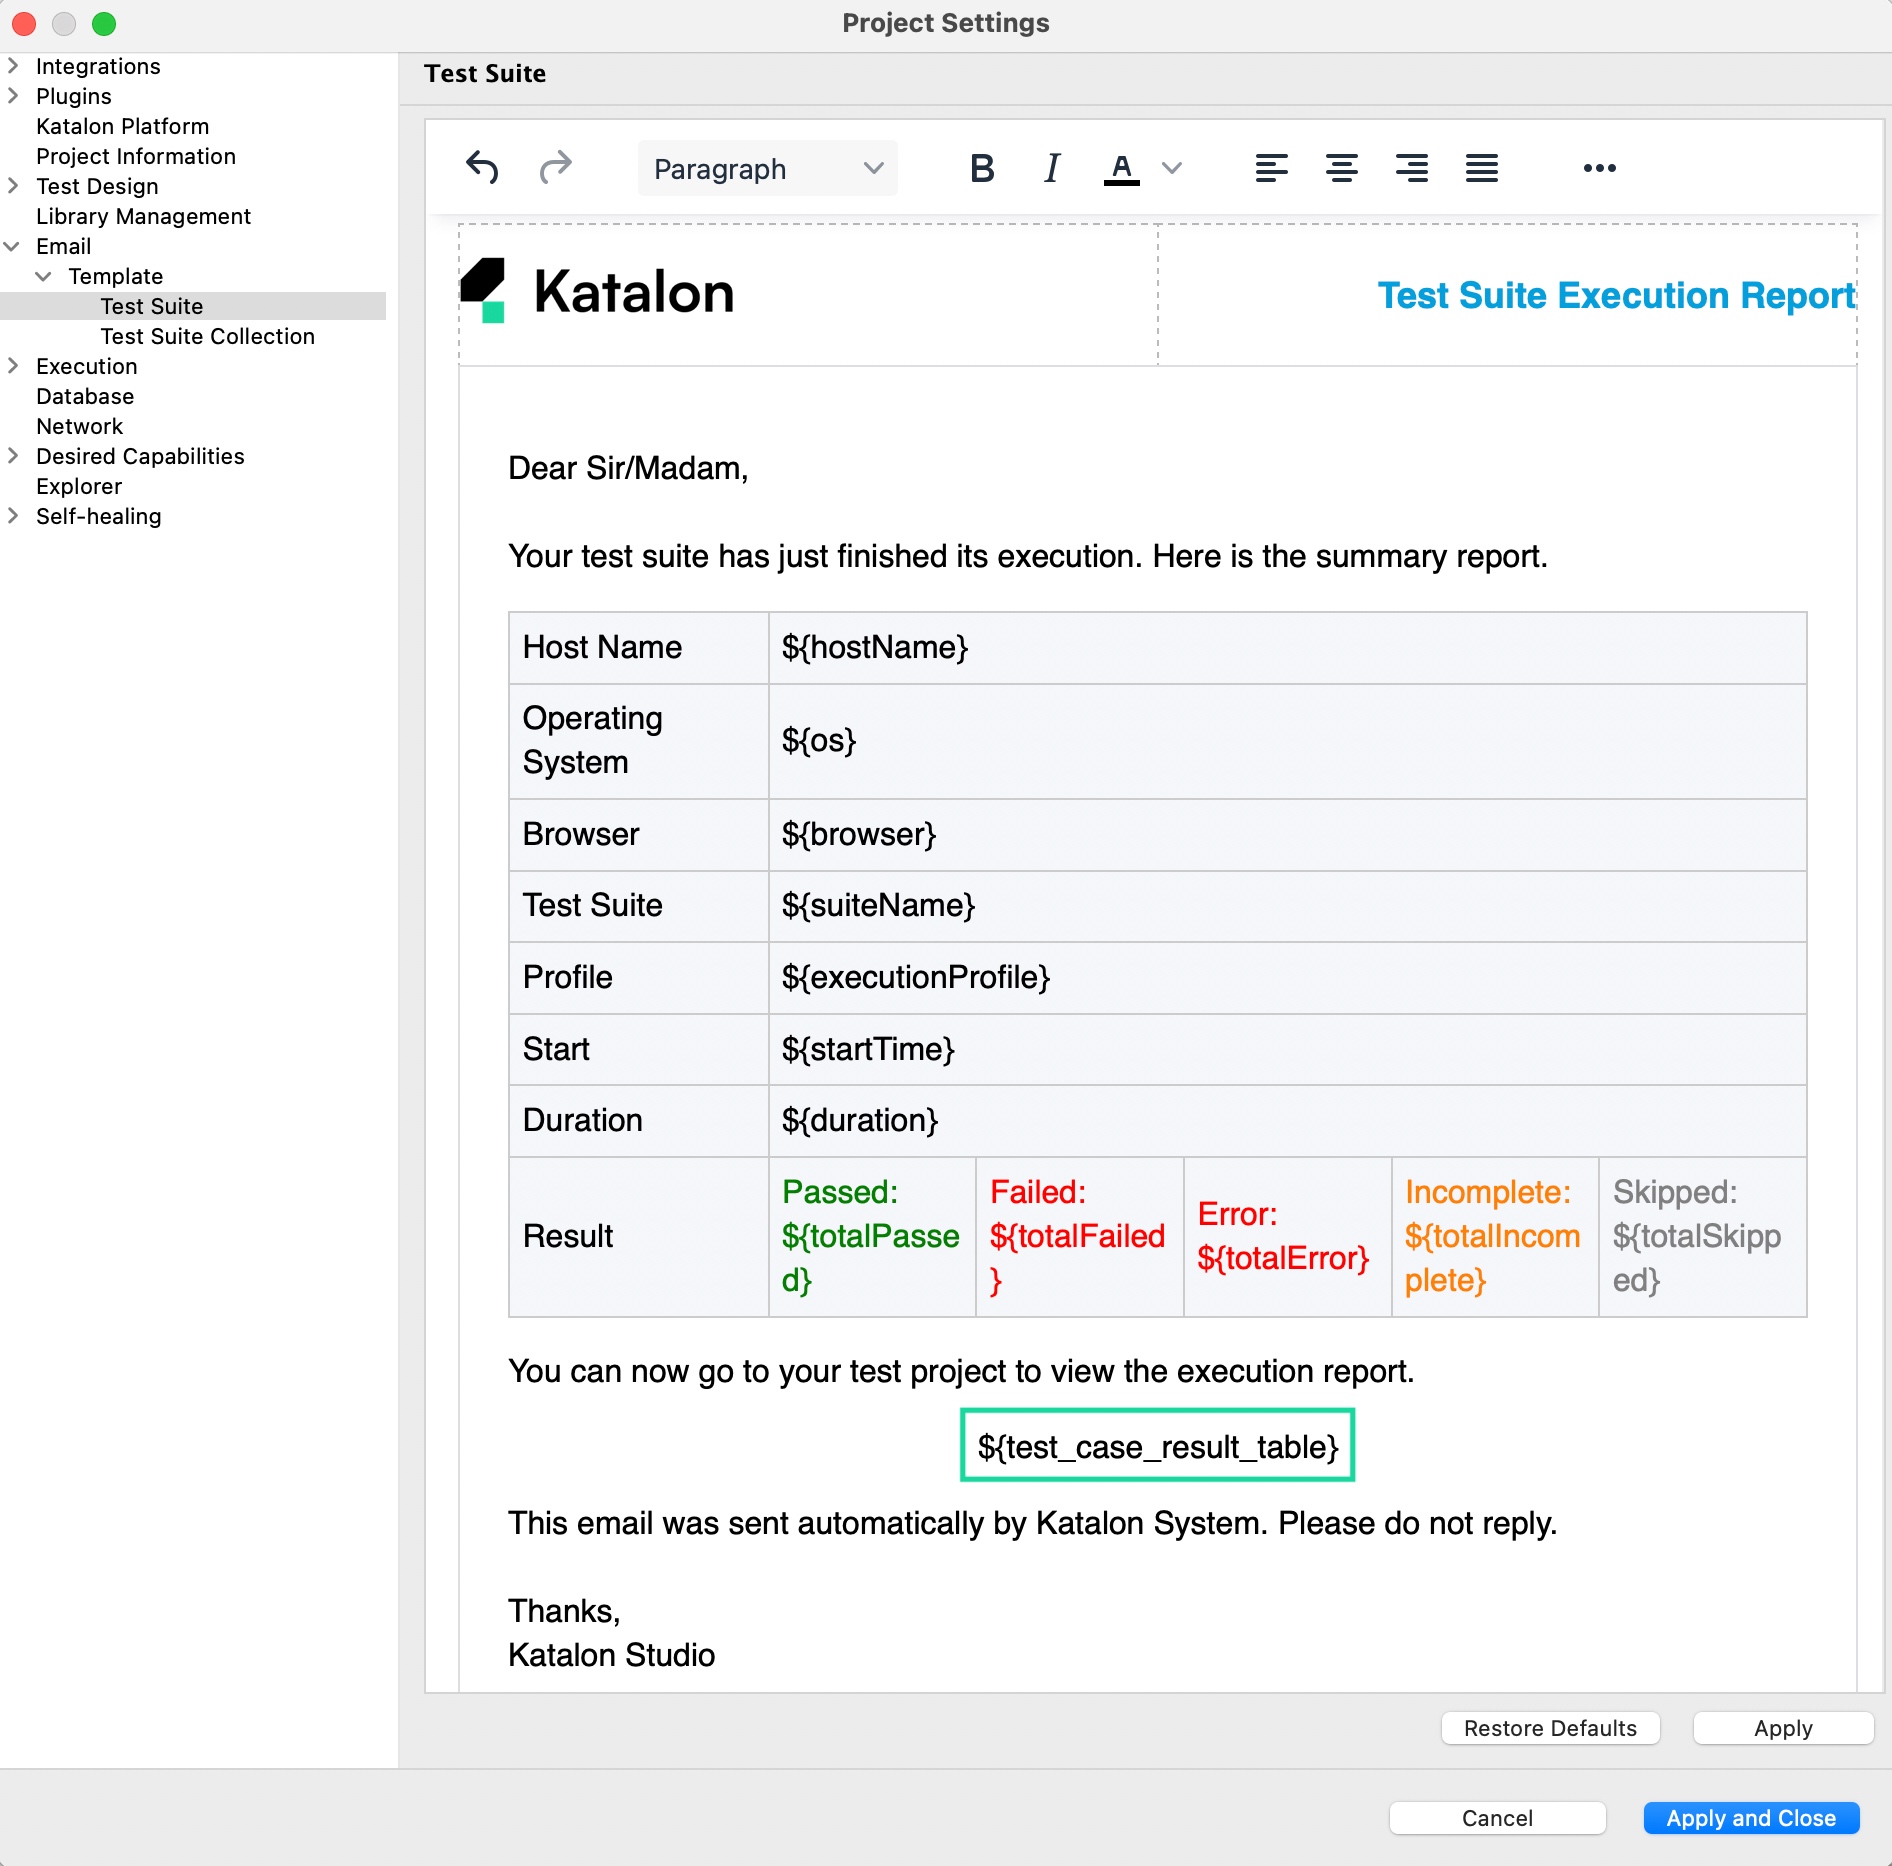Open Project Information settings
The height and width of the screenshot is (1866, 1892).
(x=136, y=156)
